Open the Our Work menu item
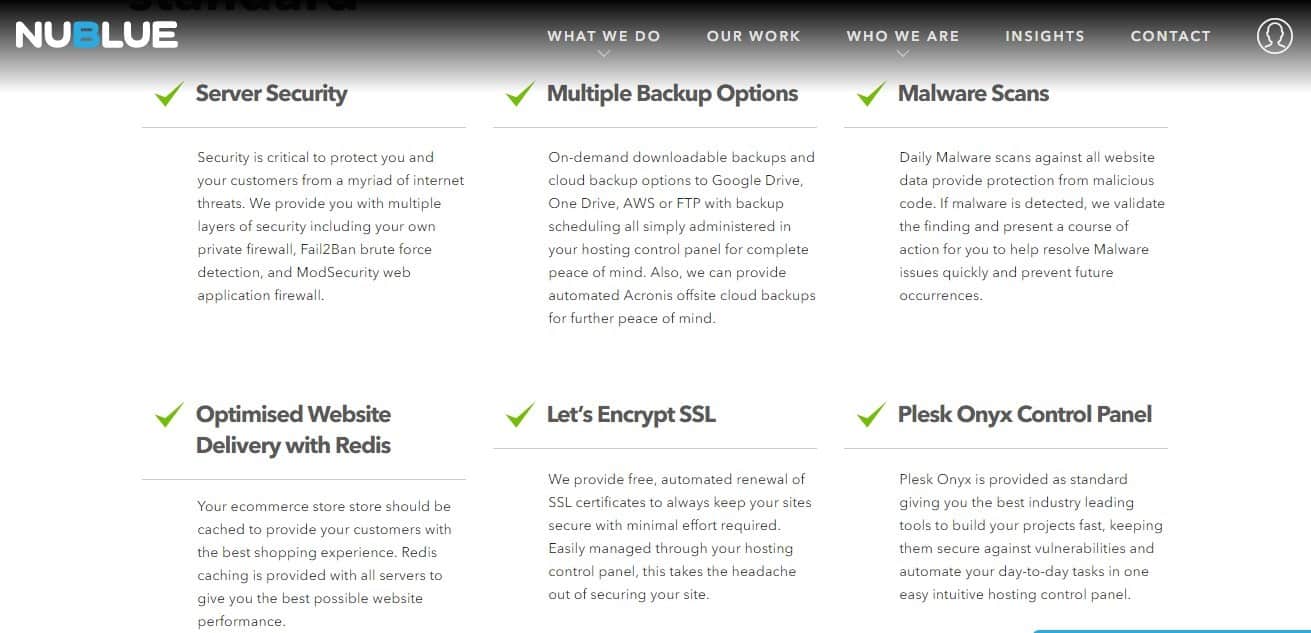The width and height of the screenshot is (1311, 633). coord(753,36)
